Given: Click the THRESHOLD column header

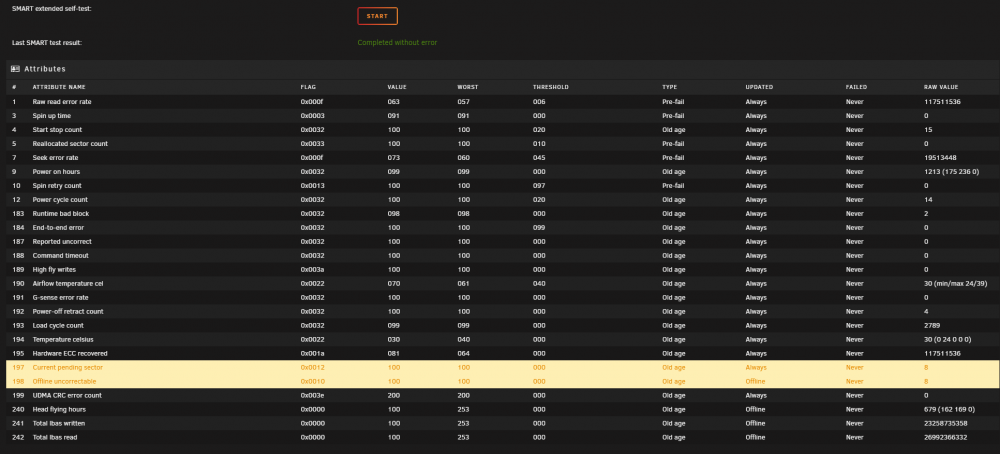Looking at the screenshot, I should 550,87.
